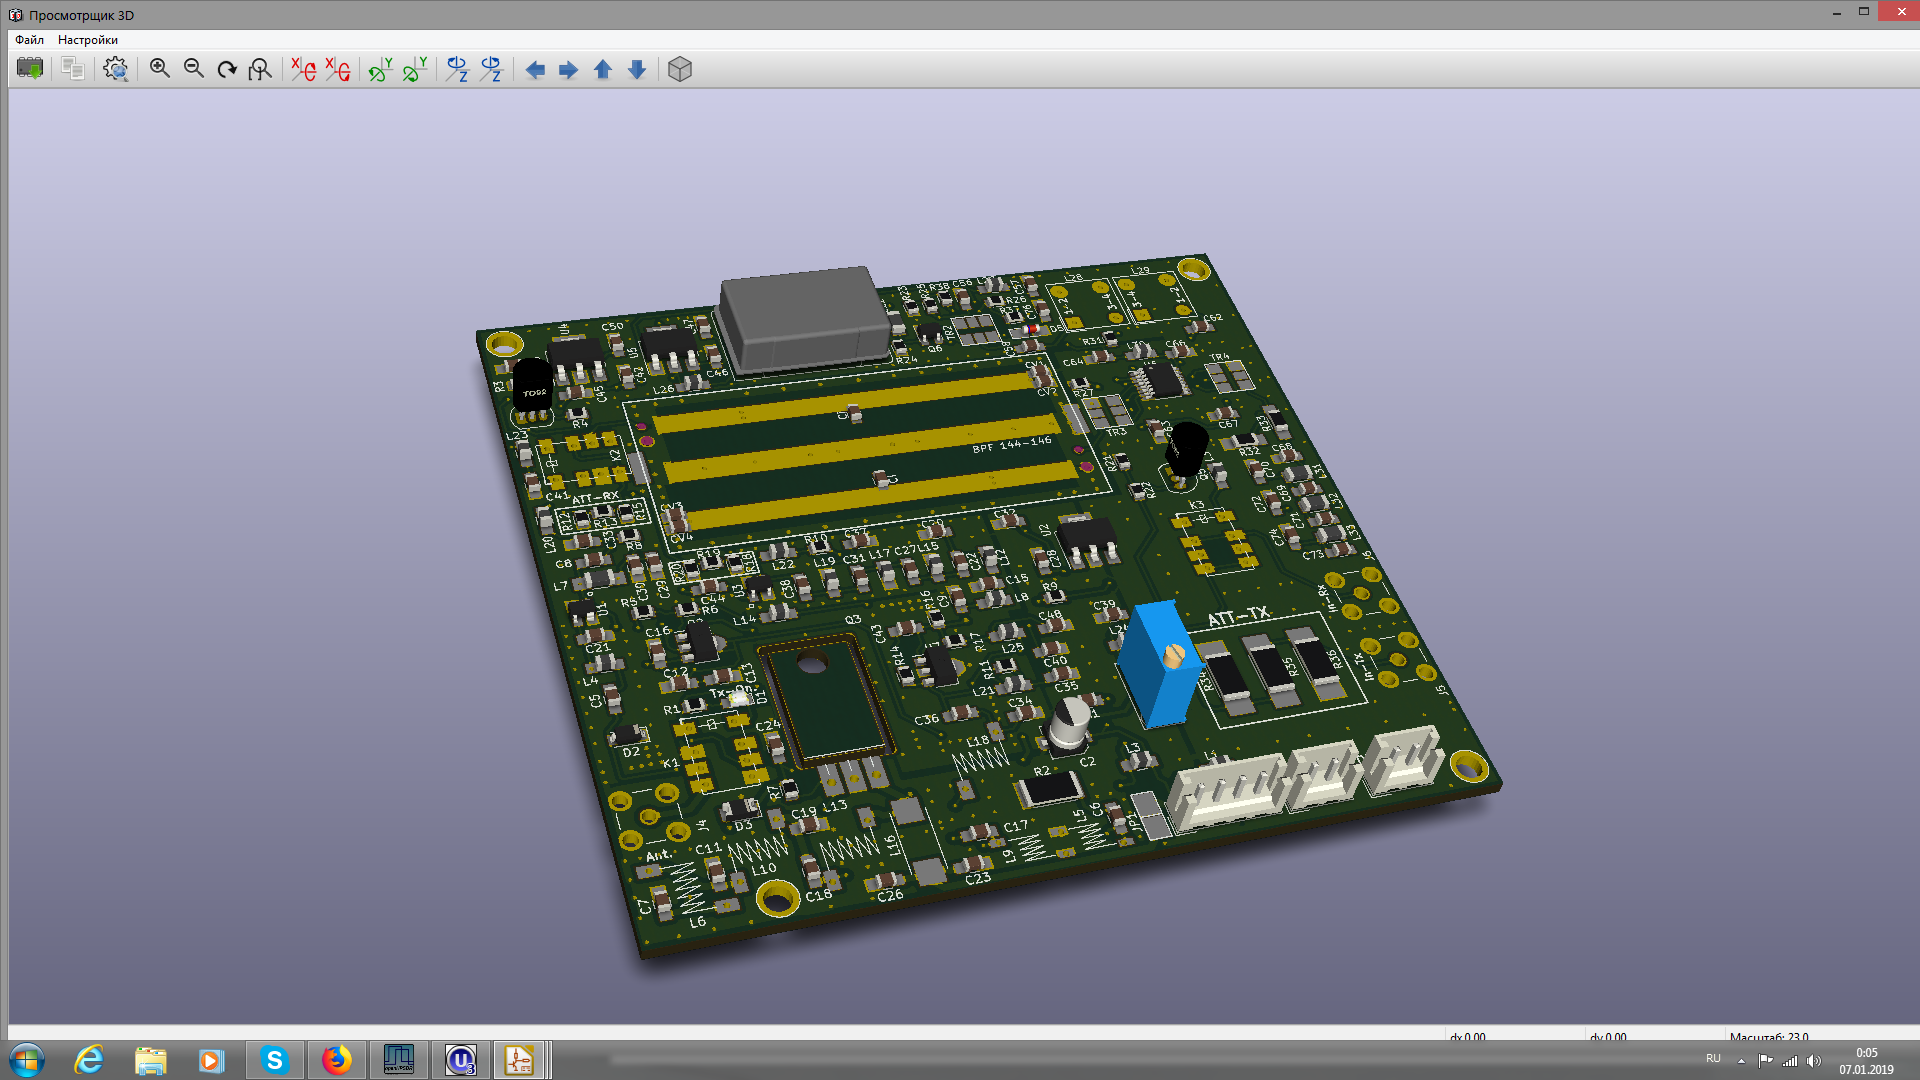
Task: Click the zoom in magnifier
Action: click(x=159, y=69)
